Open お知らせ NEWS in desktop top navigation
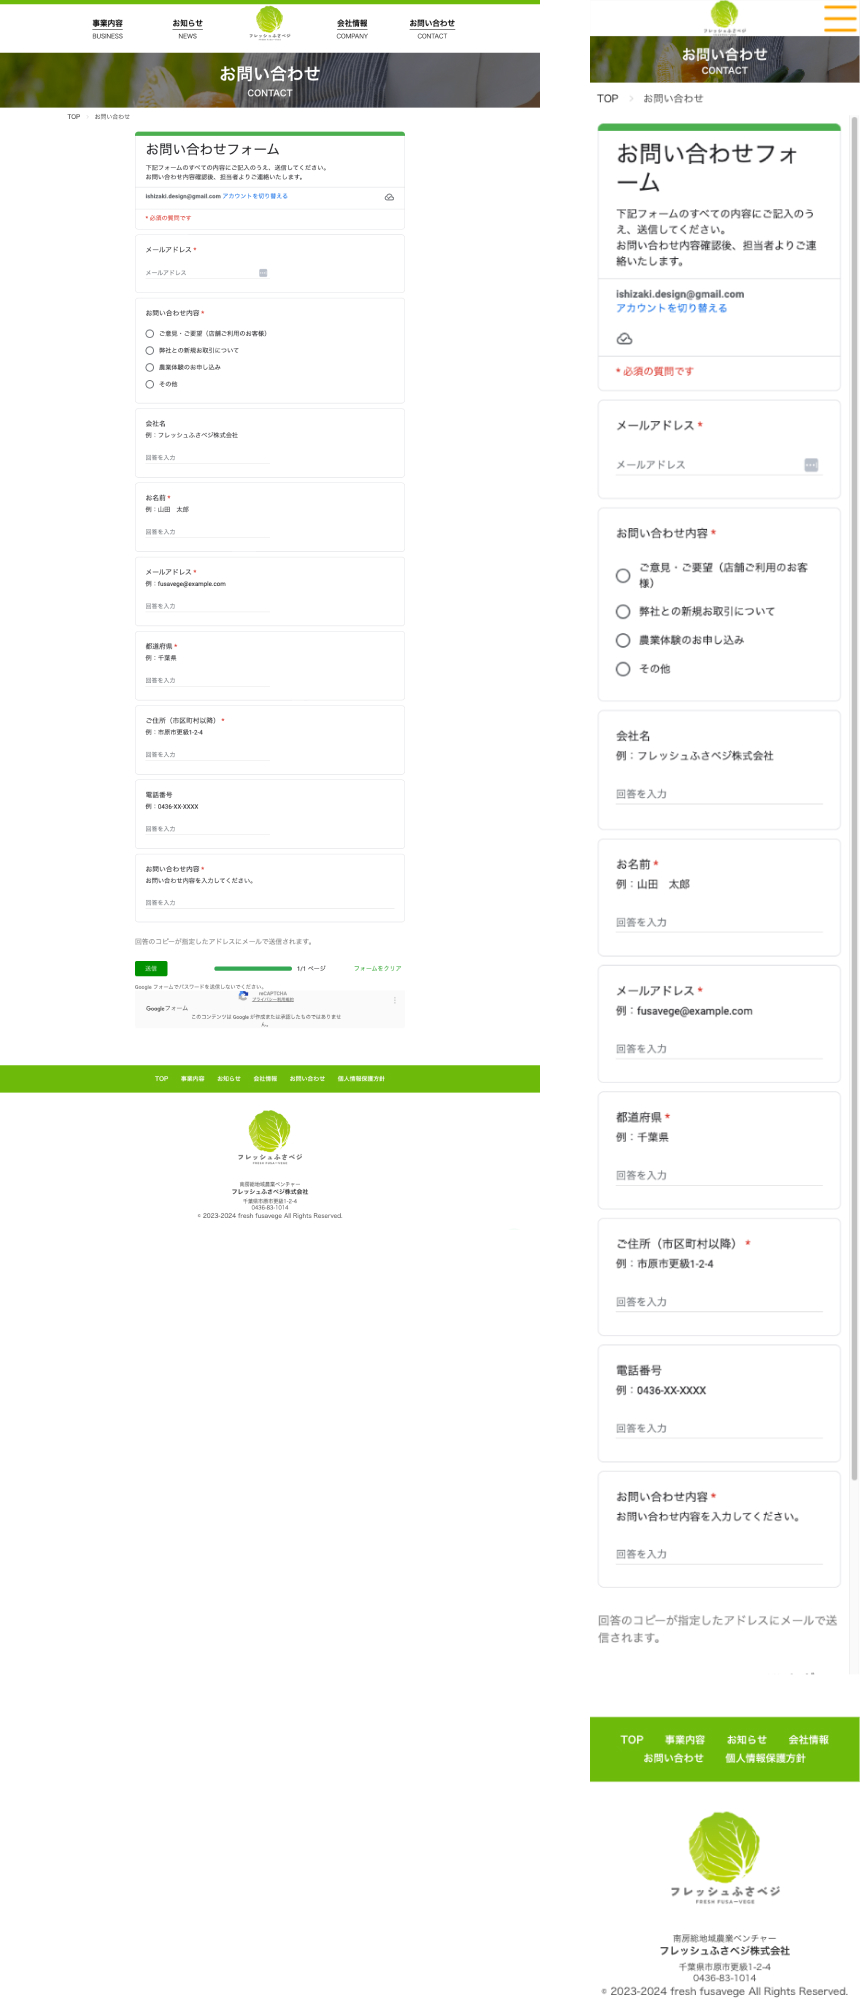This screenshot has width=860, height=2016. click(187, 28)
